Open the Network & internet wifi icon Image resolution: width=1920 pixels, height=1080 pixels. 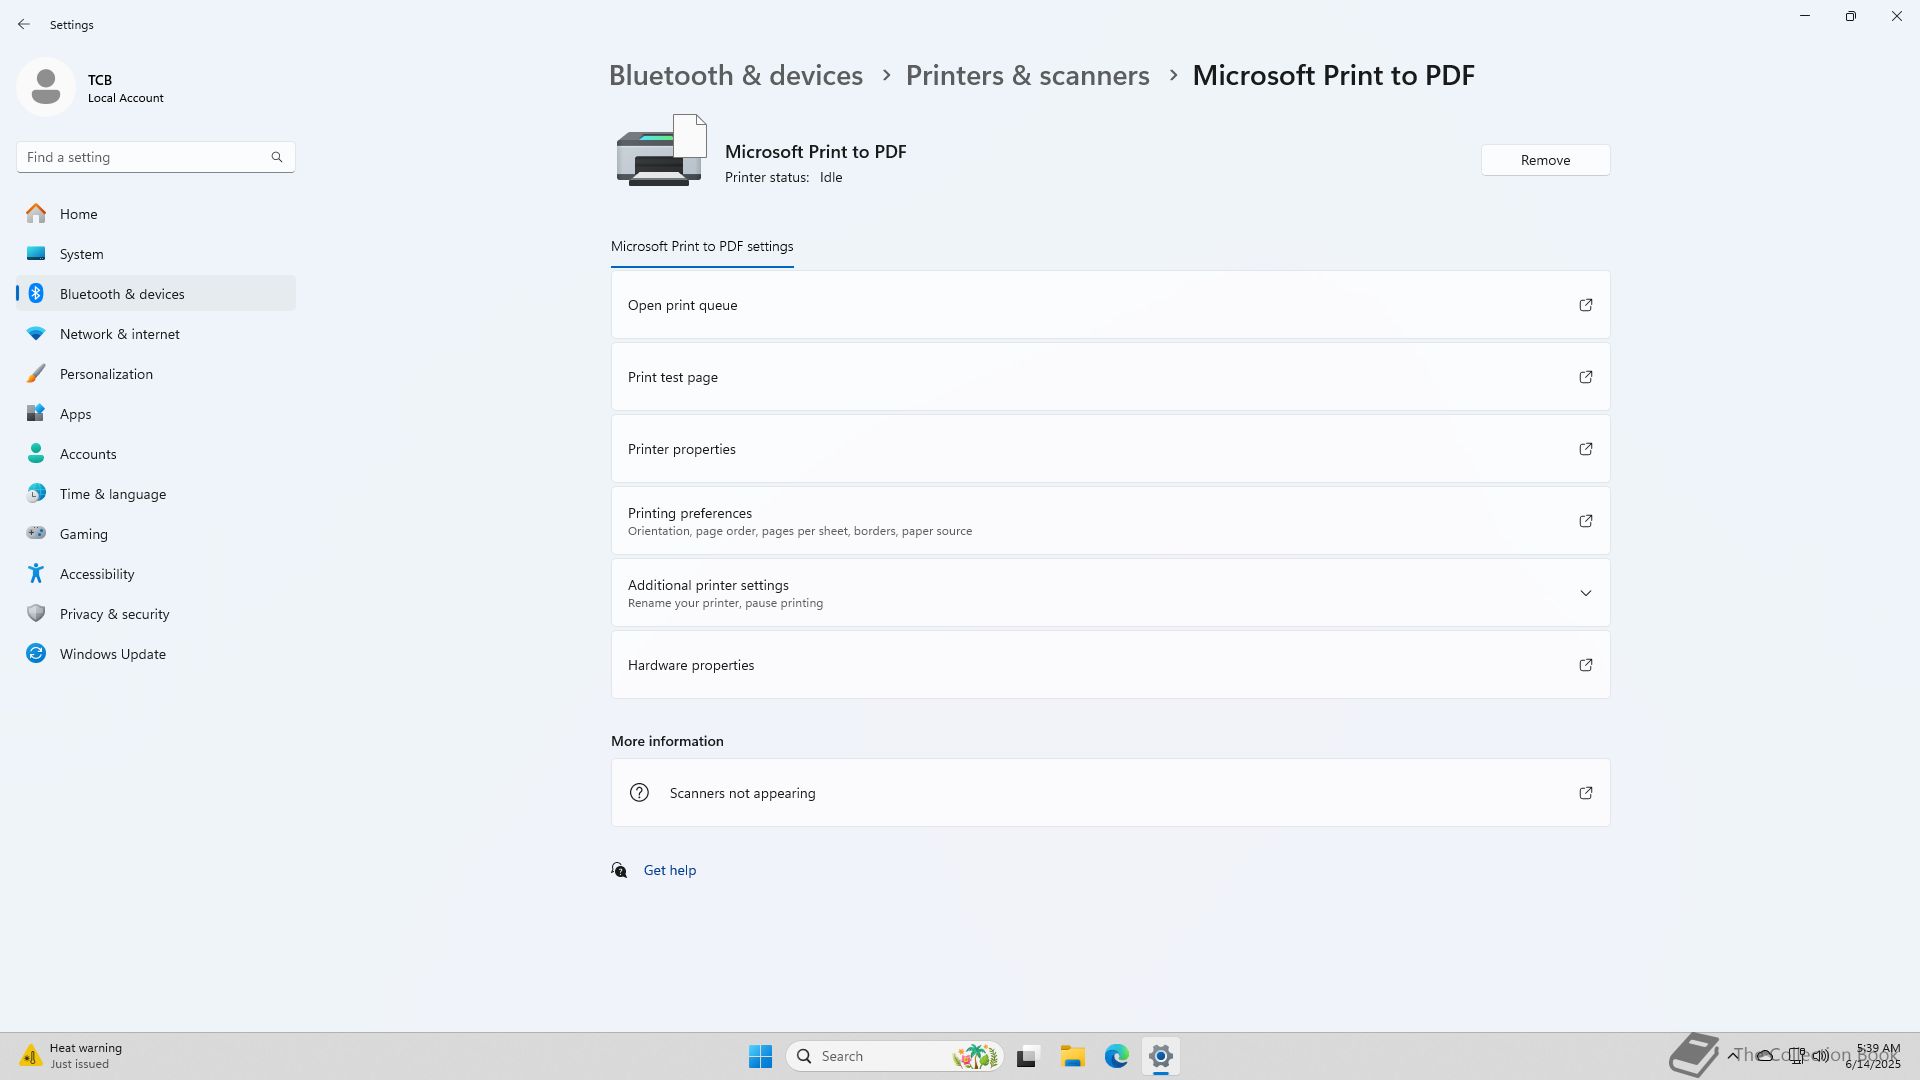[x=36, y=333]
